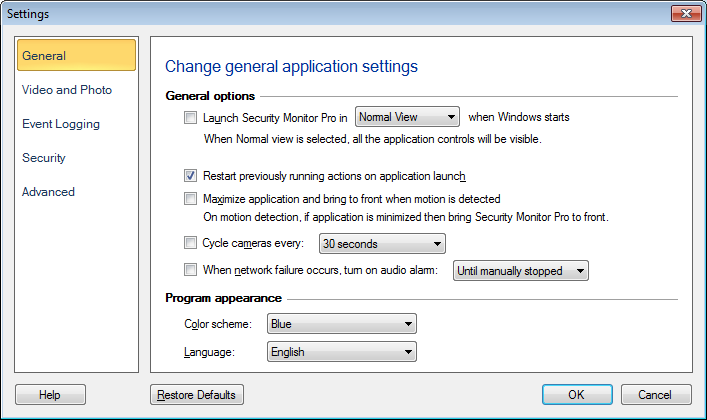Open the Normal View dropdown

click(x=406, y=117)
